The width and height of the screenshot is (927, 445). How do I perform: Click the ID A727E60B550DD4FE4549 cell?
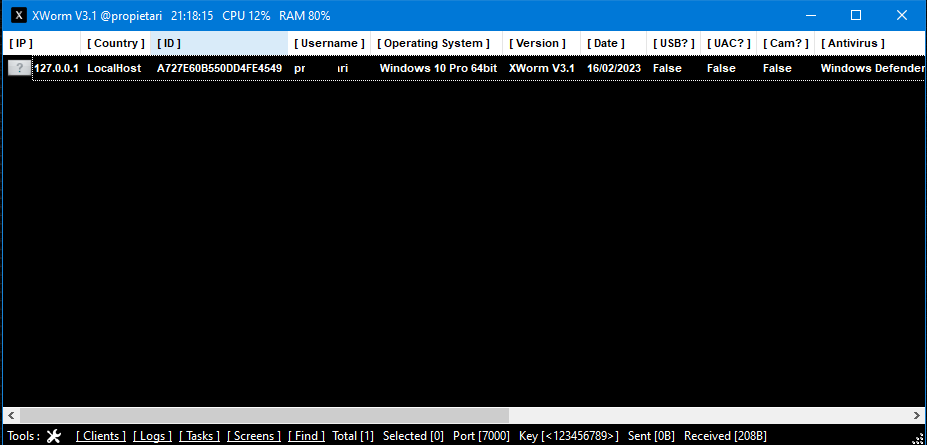(x=219, y=69)
